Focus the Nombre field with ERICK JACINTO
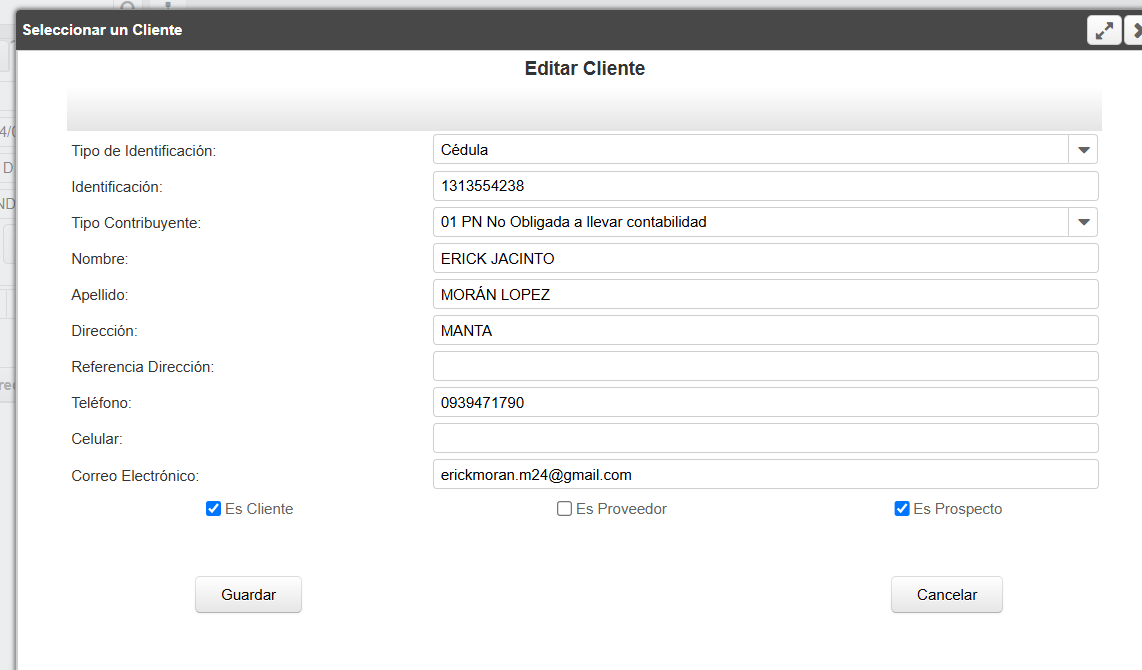The width and height of the screenshot is (1142, 670). coord(765,258)
